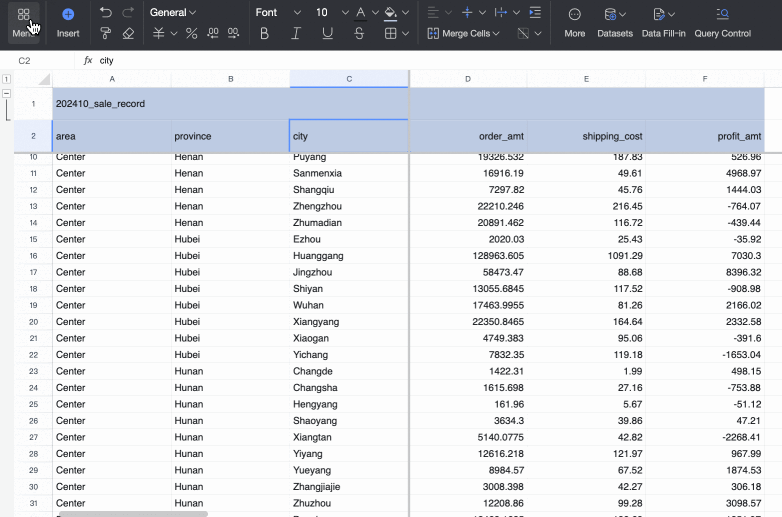Viewport: 782px width, 517px height.
Task: Toggle bold formatting
Action: (x=264, y=33)
